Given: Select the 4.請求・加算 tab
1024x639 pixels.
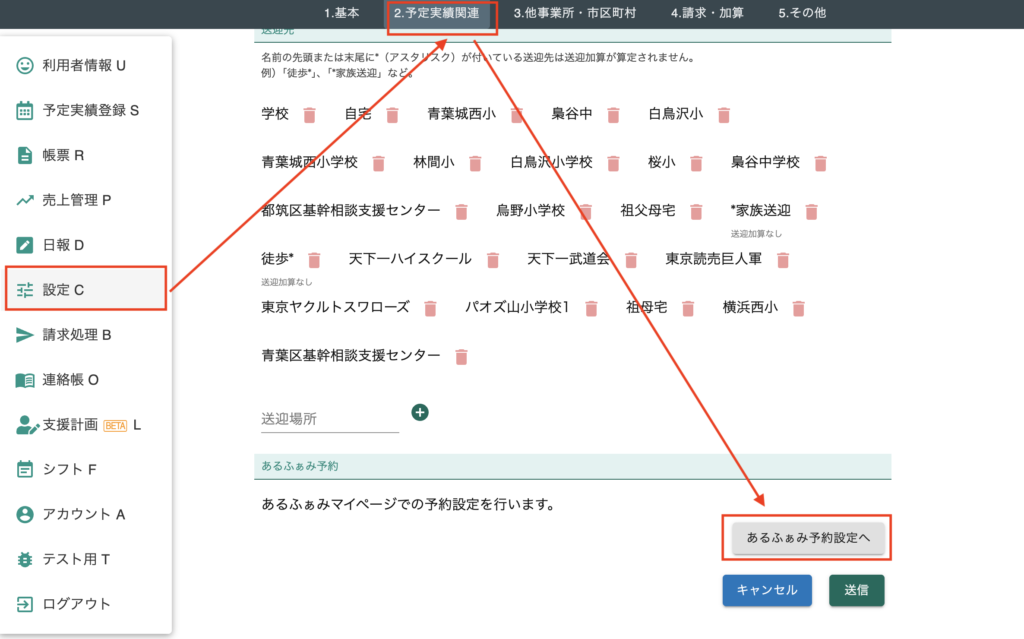Looking at the screenshot, I should (707, 13).
